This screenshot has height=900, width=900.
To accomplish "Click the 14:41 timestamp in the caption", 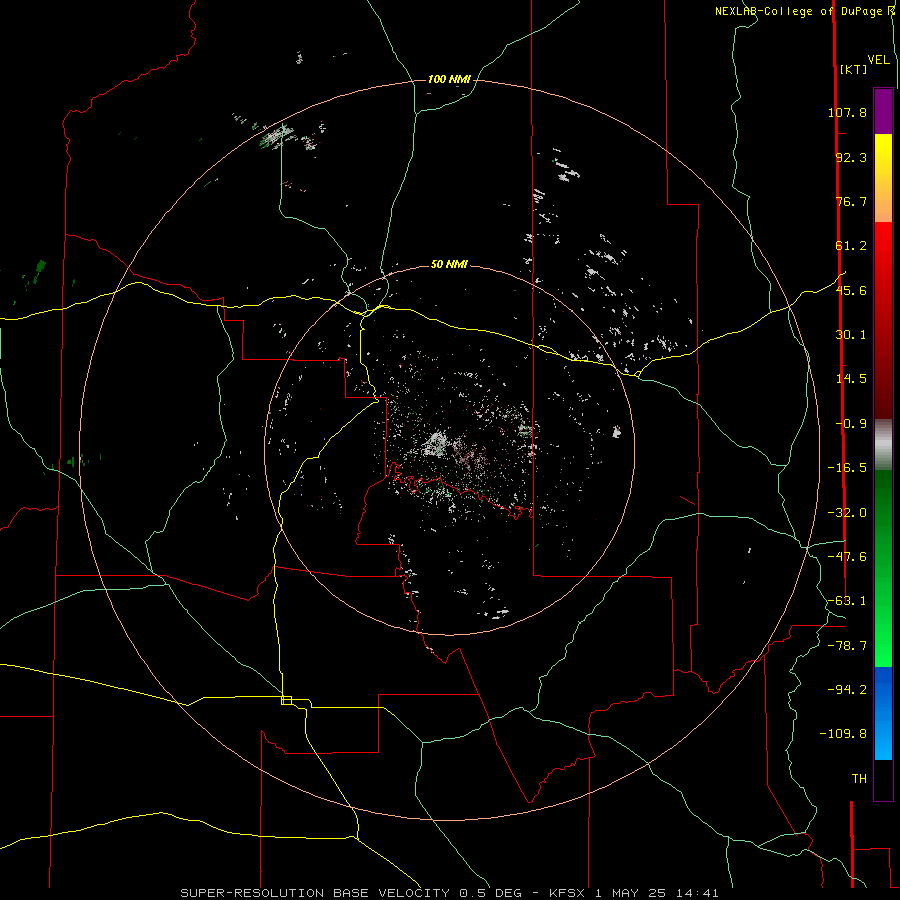I will coord(697,893).
